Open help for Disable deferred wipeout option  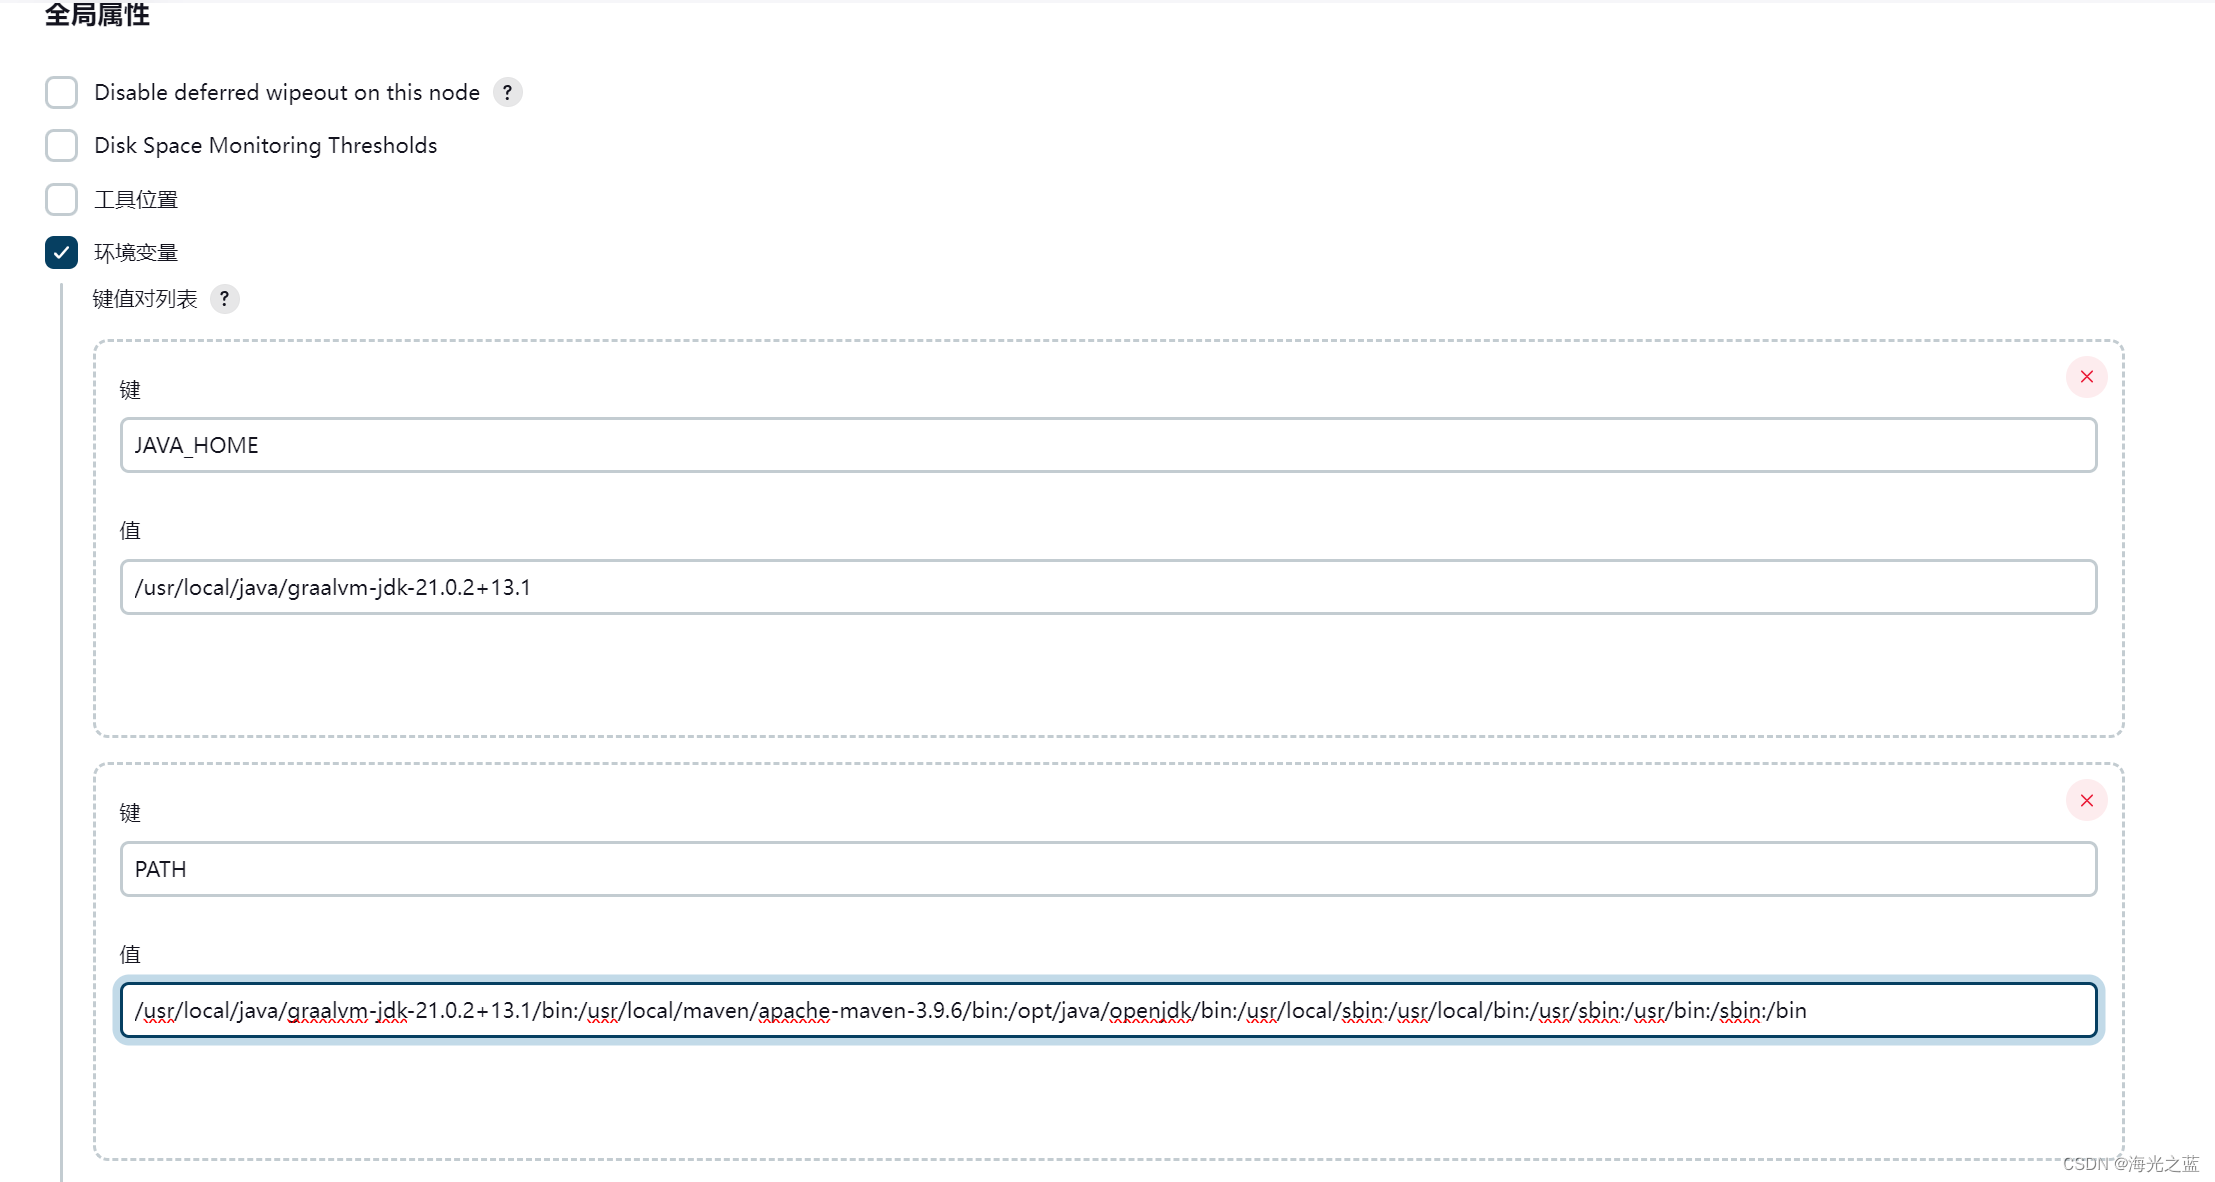(x=508, y=92)
